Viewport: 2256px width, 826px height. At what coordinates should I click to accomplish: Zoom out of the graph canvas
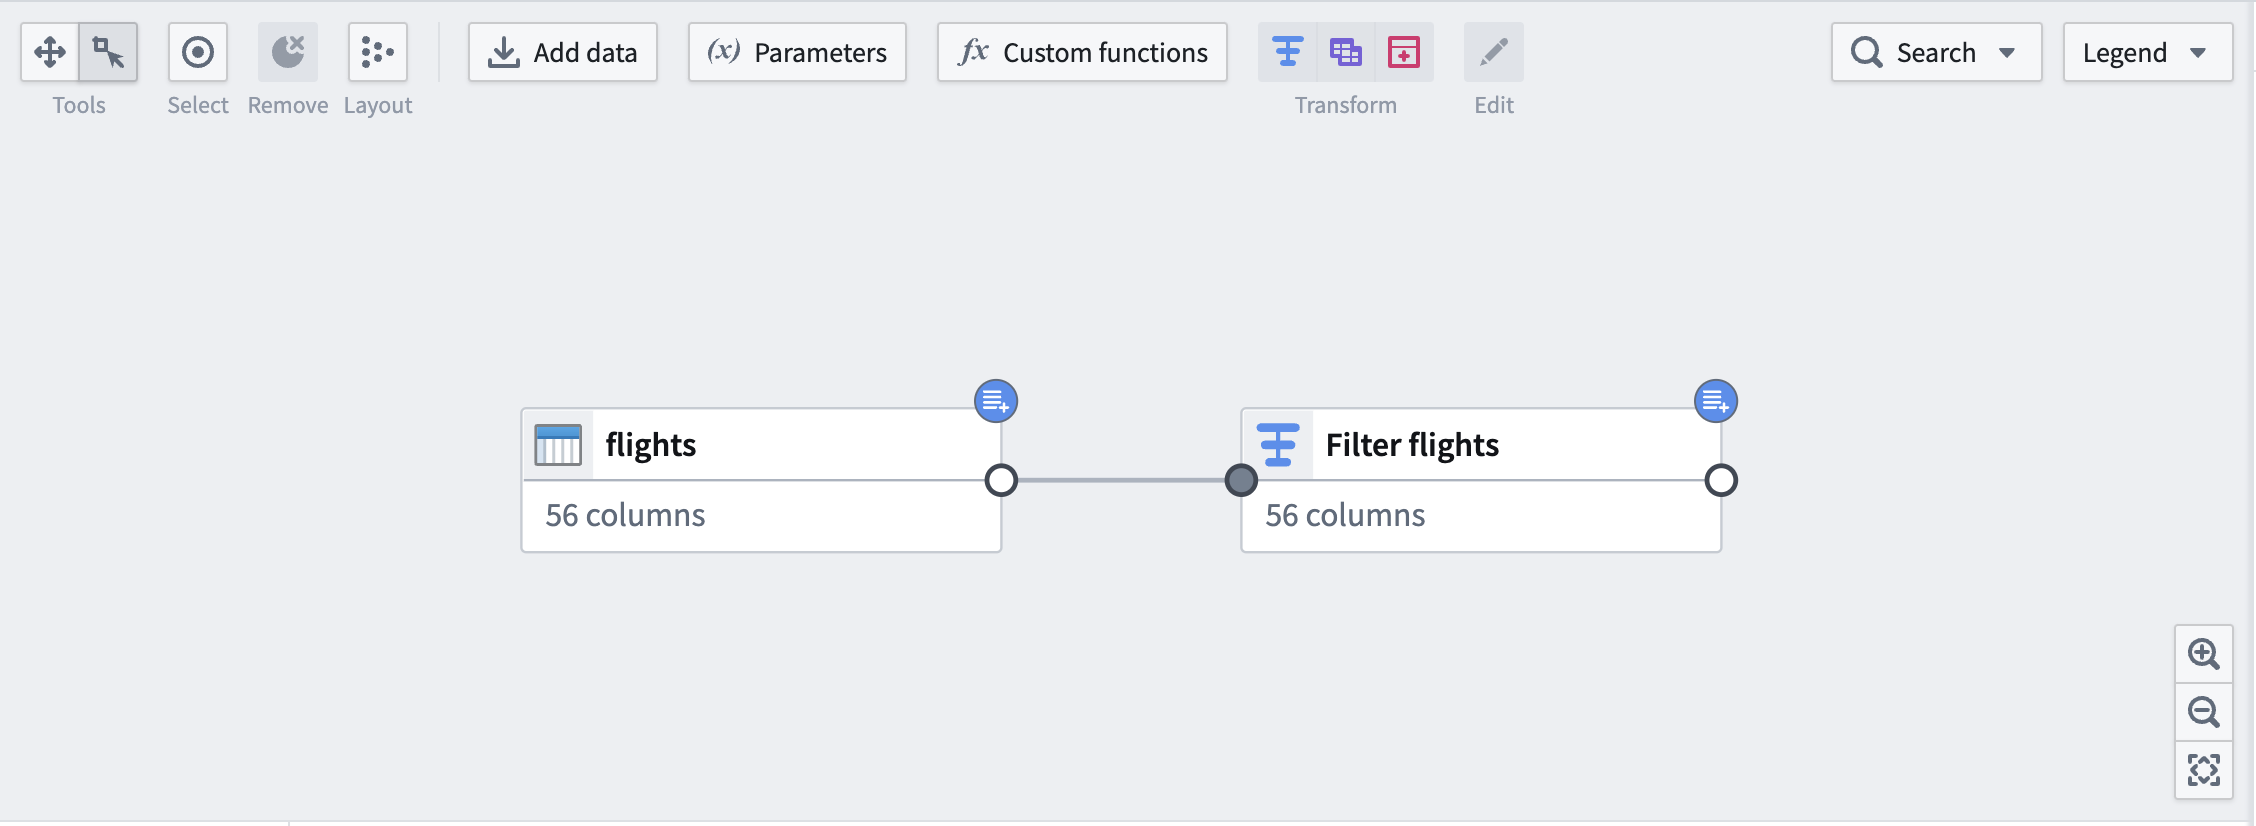pos(2204,712)
